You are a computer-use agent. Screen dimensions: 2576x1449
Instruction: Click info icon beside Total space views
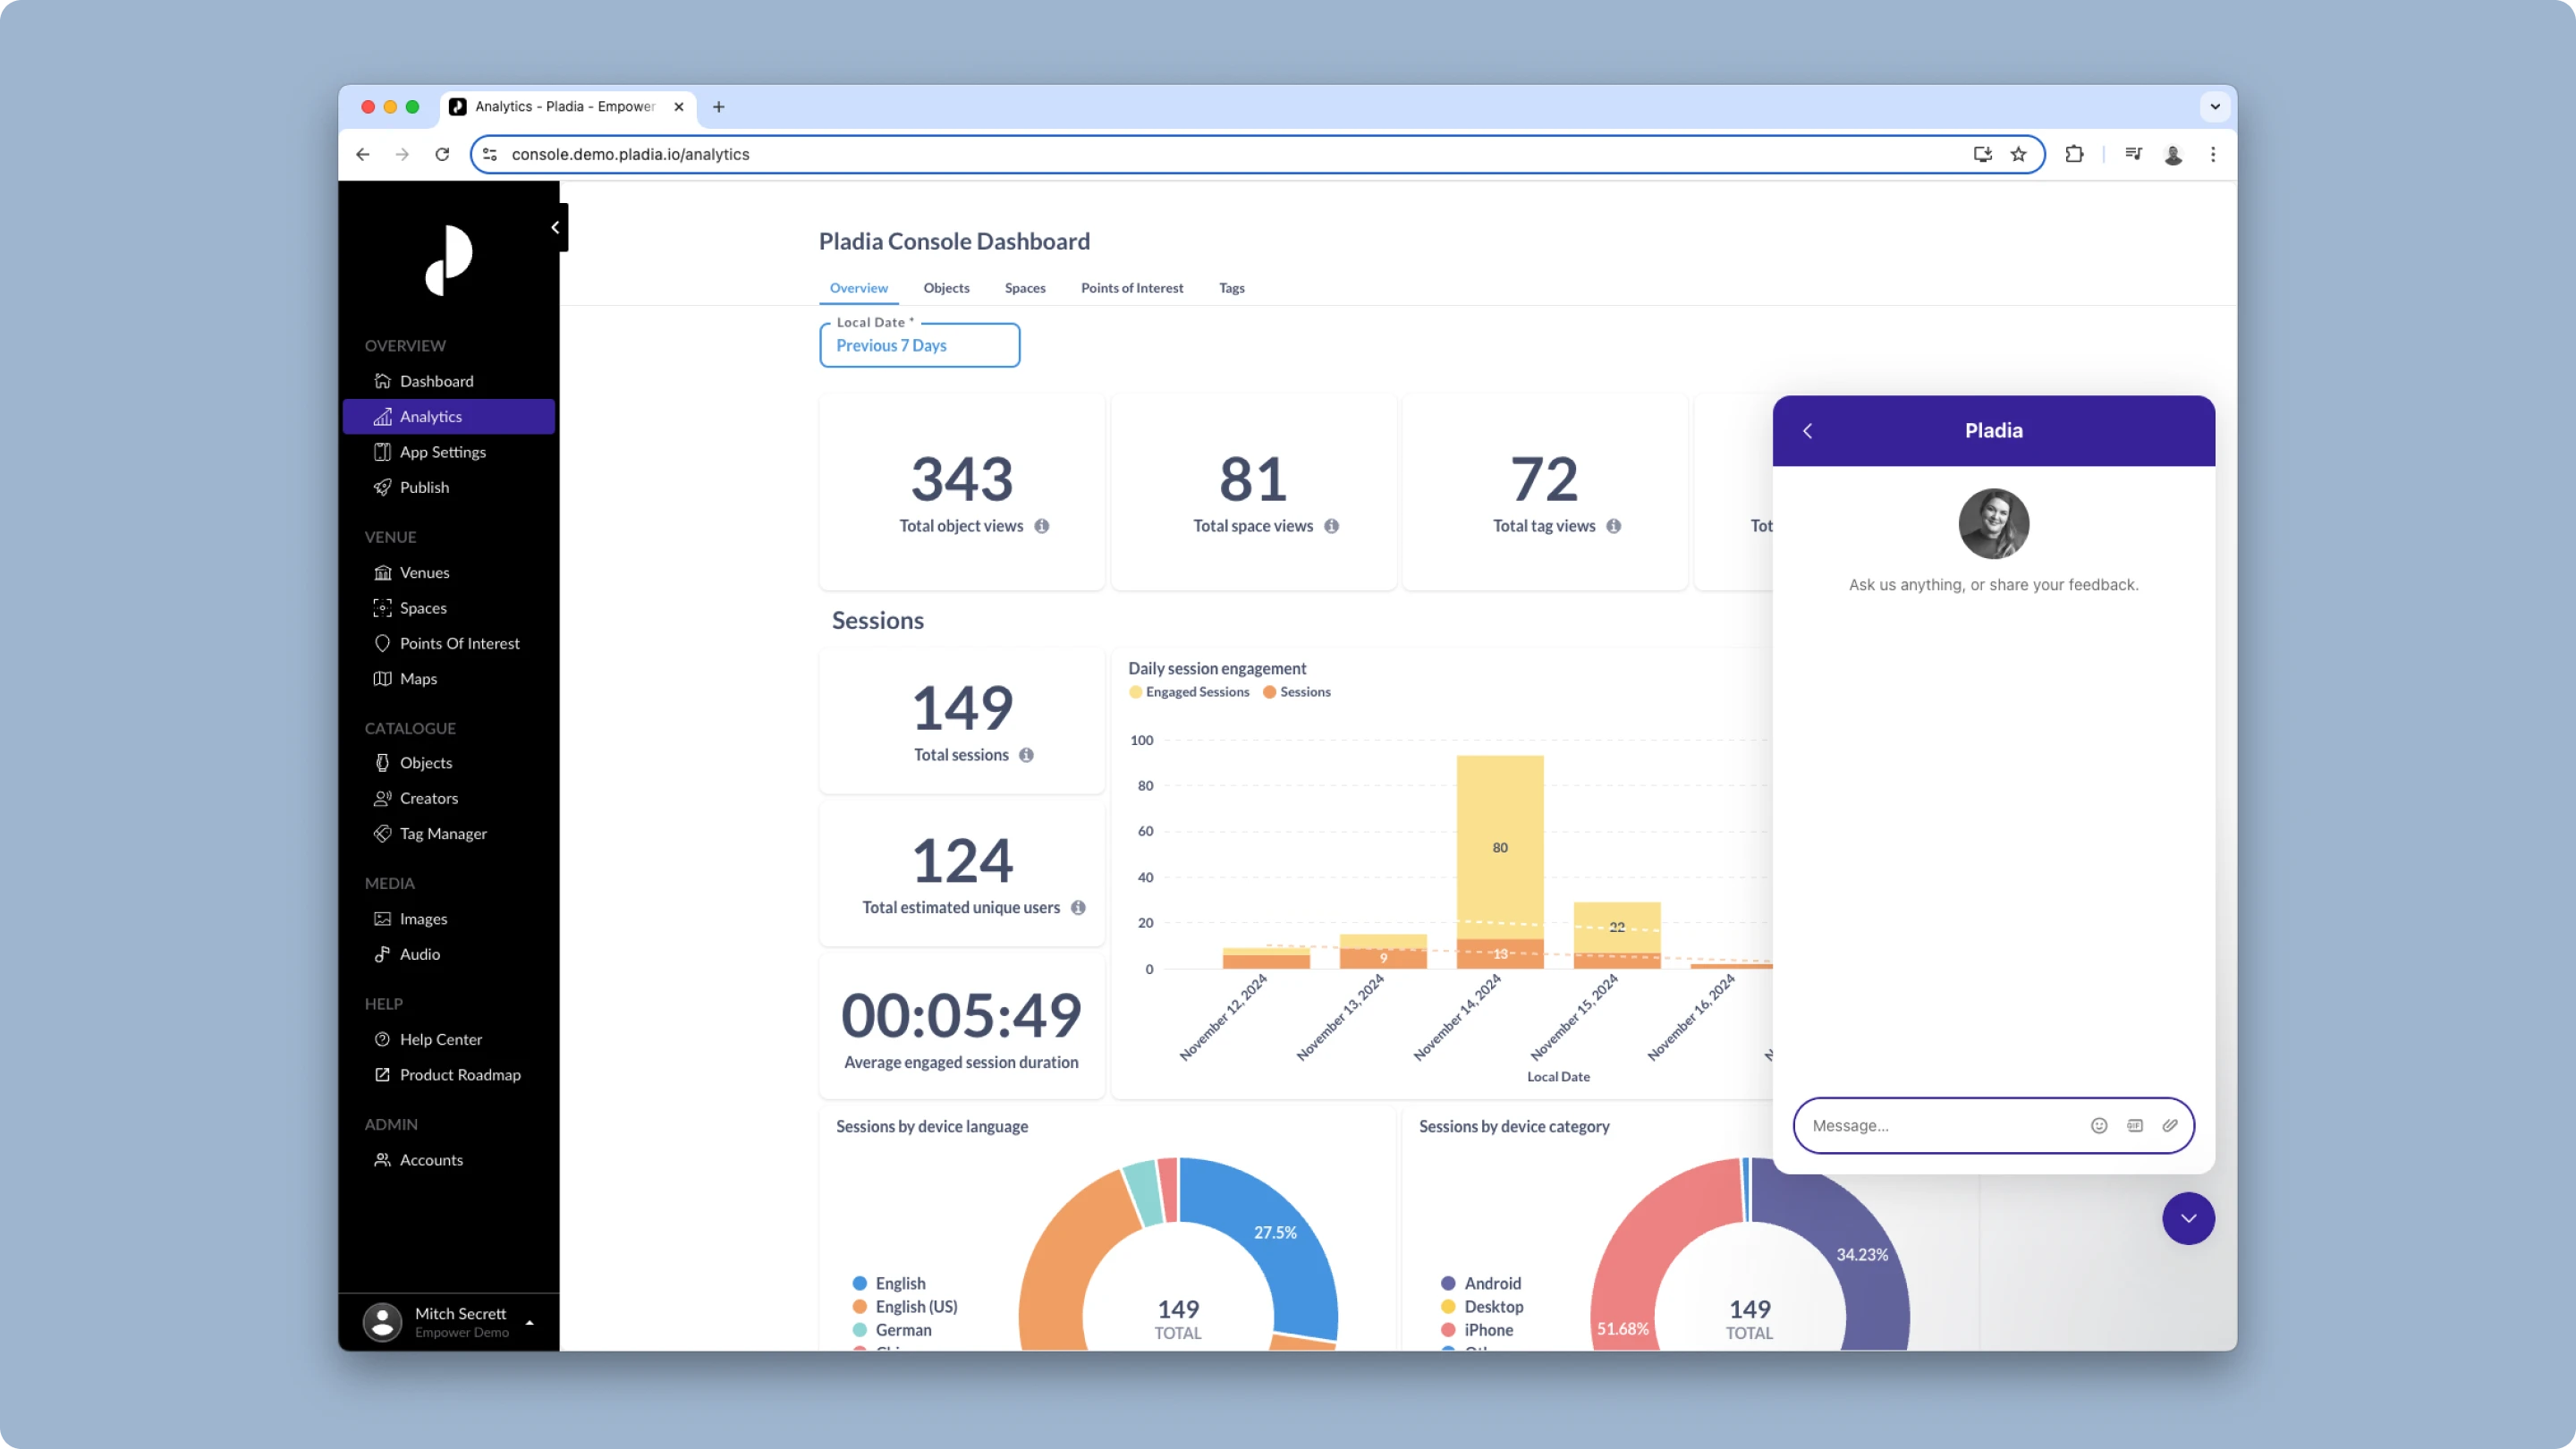coord(1332,526)
